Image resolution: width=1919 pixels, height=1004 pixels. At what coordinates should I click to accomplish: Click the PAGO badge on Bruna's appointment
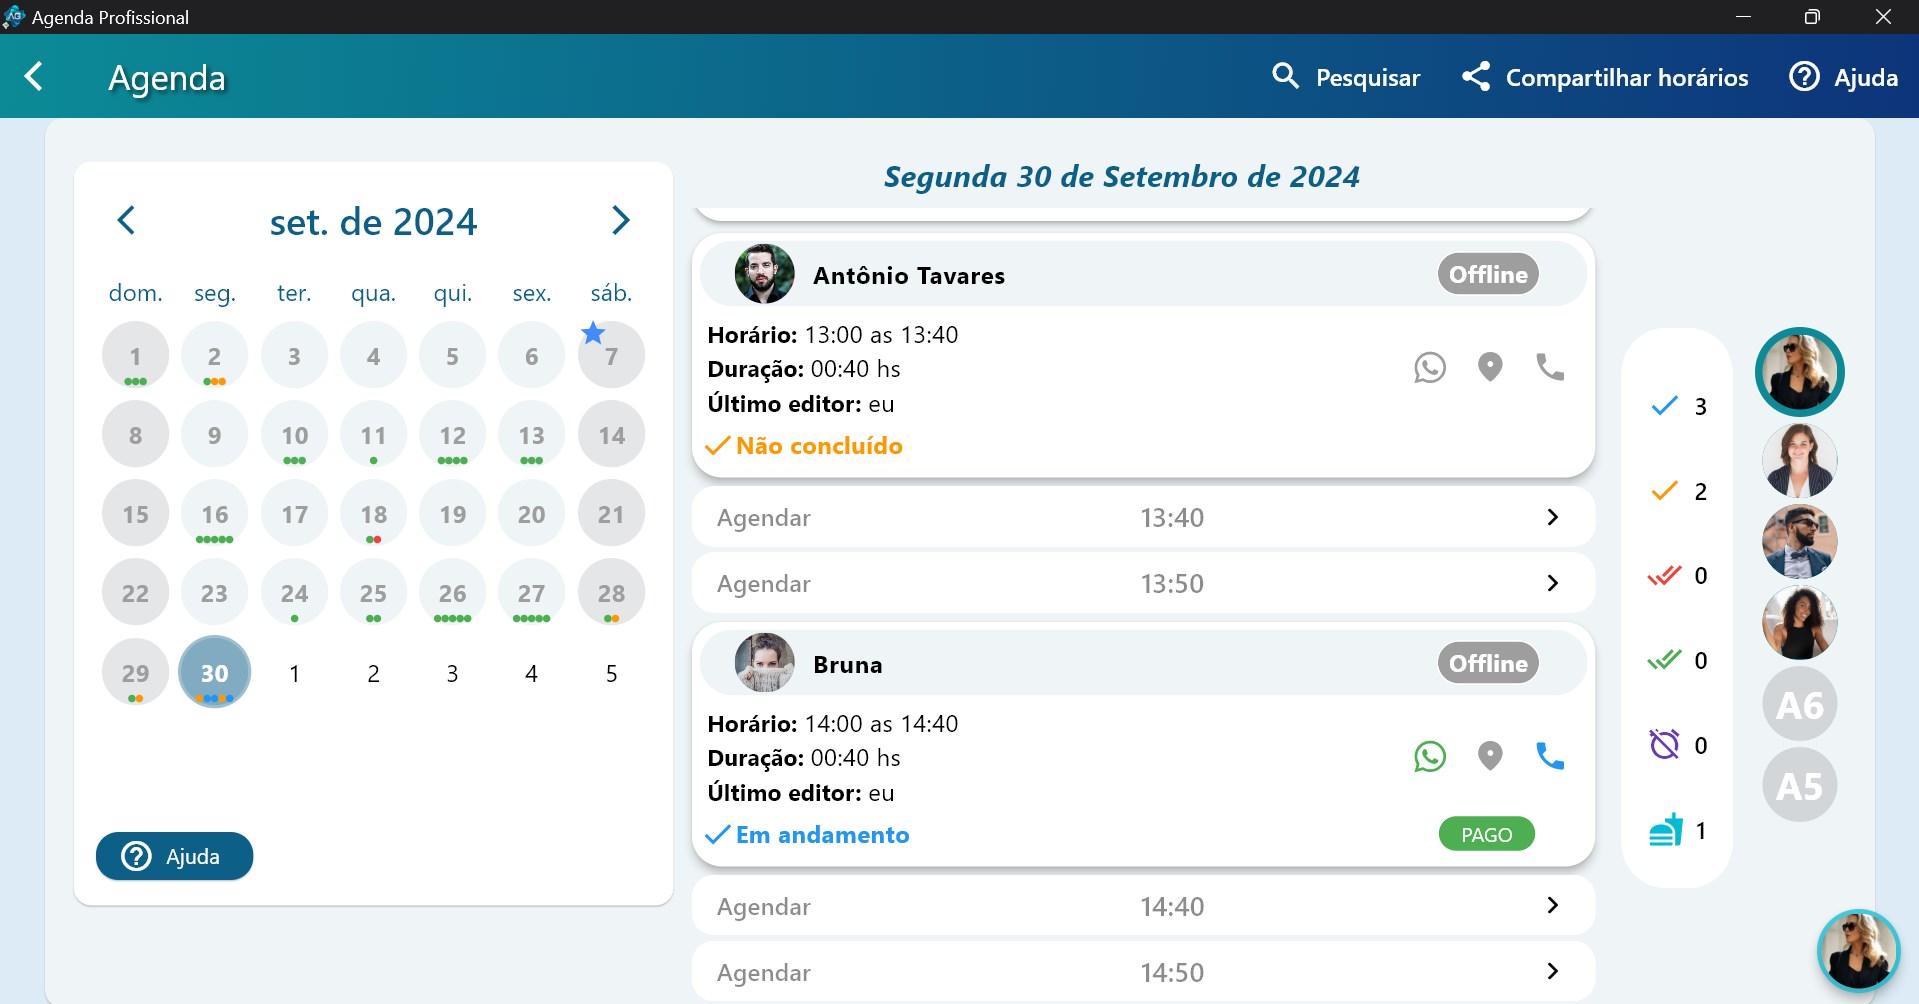click(x=1486, y=834)
